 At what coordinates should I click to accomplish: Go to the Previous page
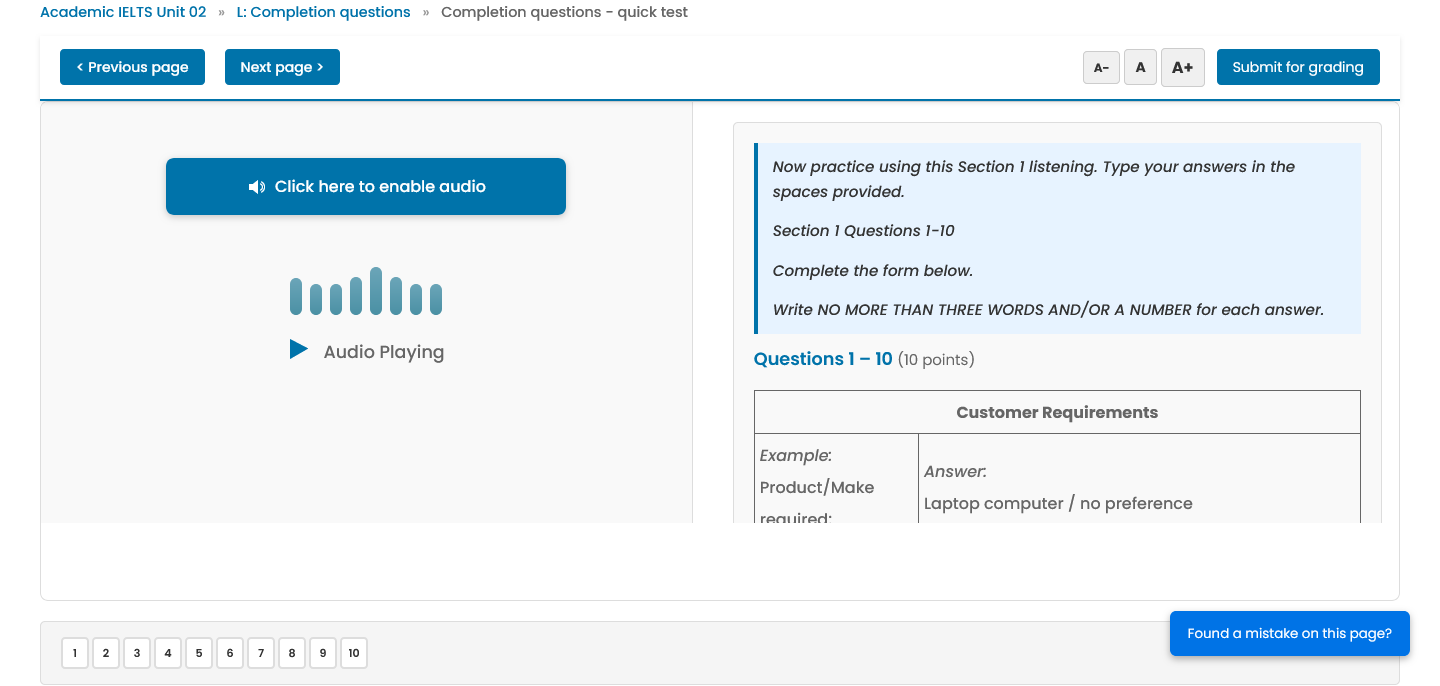pyautogui.click(x=132, y=67)
